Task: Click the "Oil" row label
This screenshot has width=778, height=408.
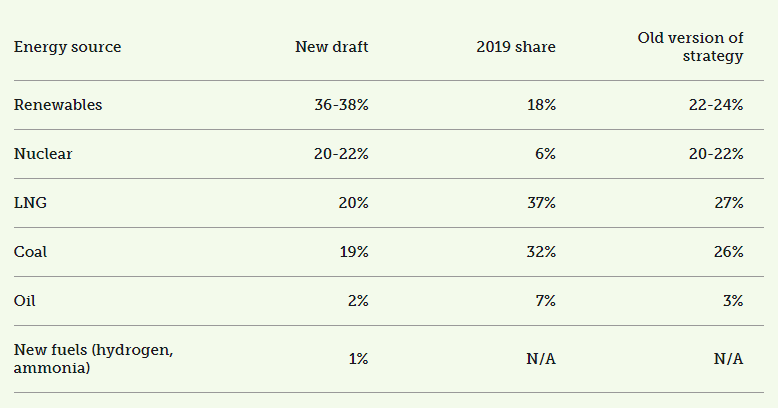Action: click(x=26, y=301)
